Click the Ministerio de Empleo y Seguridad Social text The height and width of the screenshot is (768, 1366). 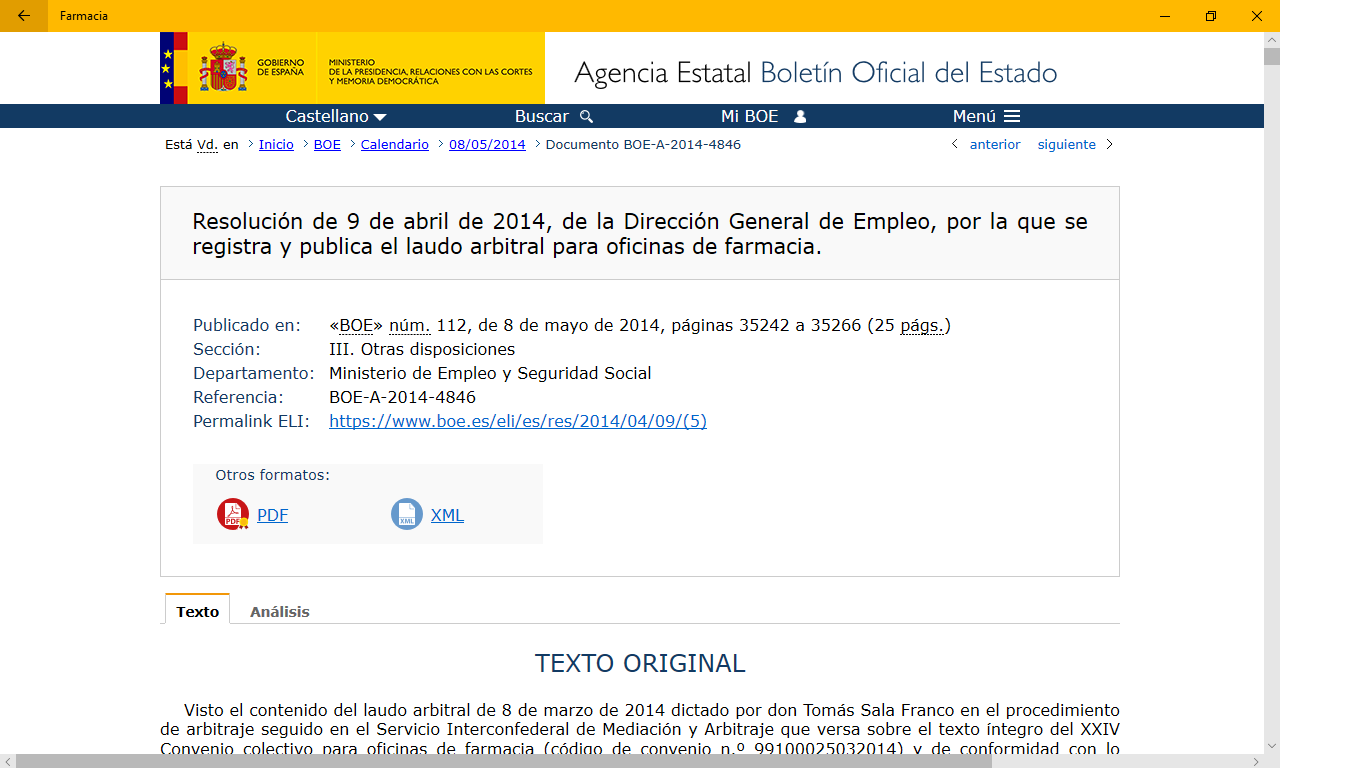pyautogui.click(x=490, y=373)
